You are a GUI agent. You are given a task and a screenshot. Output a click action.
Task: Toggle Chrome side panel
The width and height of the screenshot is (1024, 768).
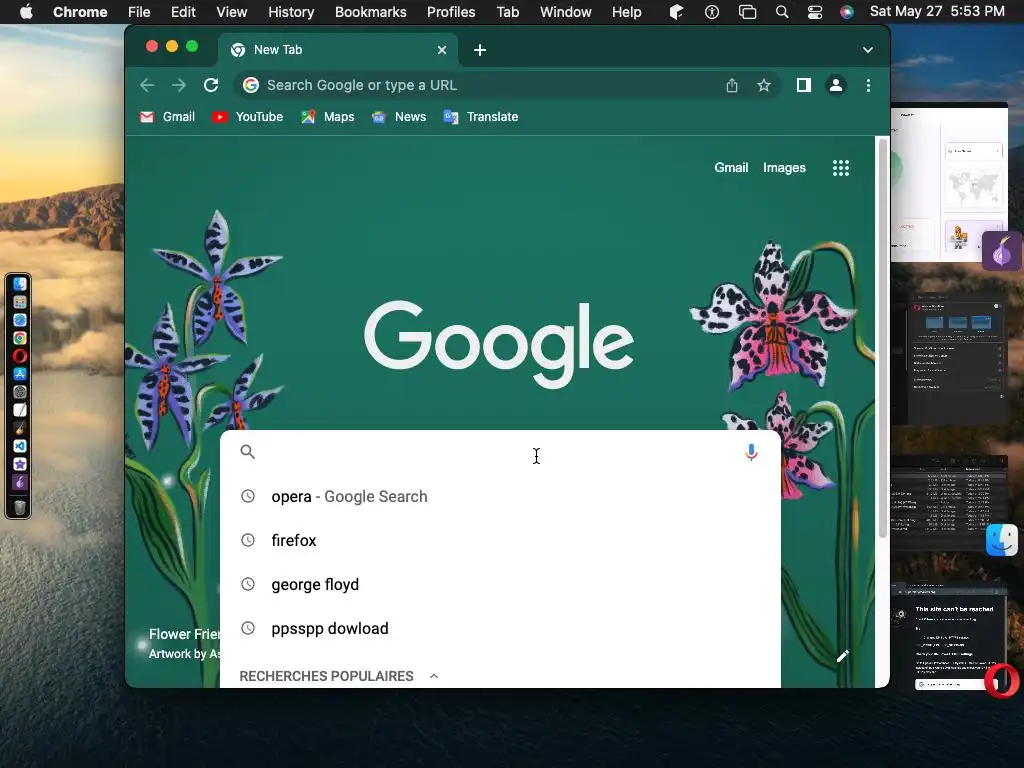coord(803,85)
